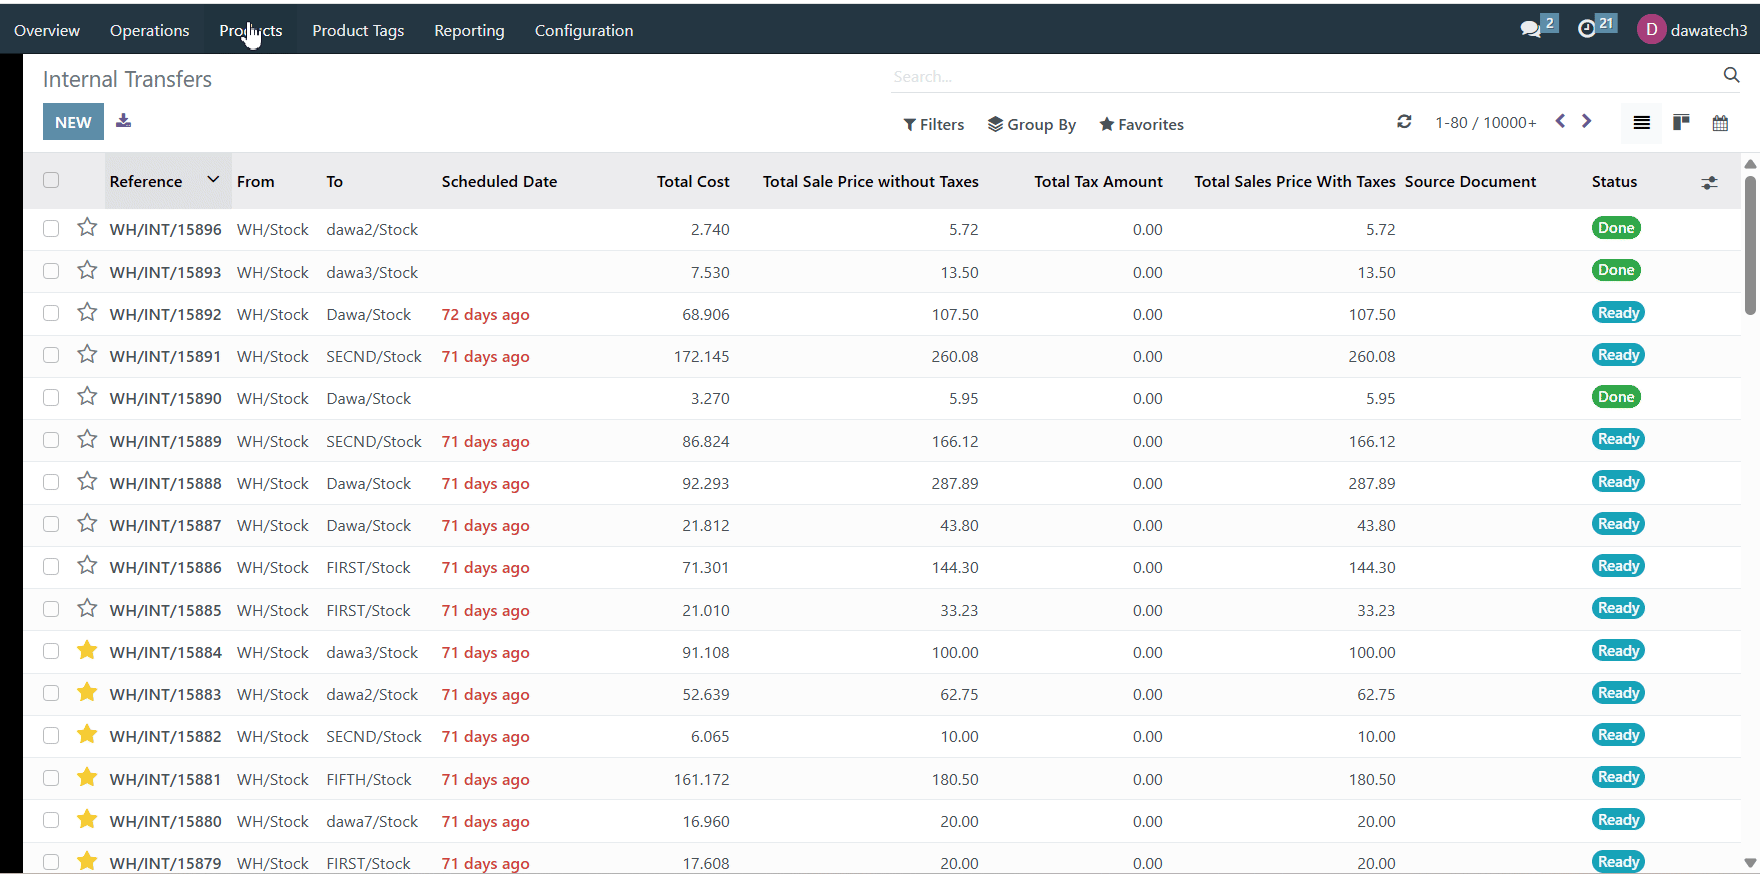Unstar the WH/INT/15883 transfer

pos(87,693)
